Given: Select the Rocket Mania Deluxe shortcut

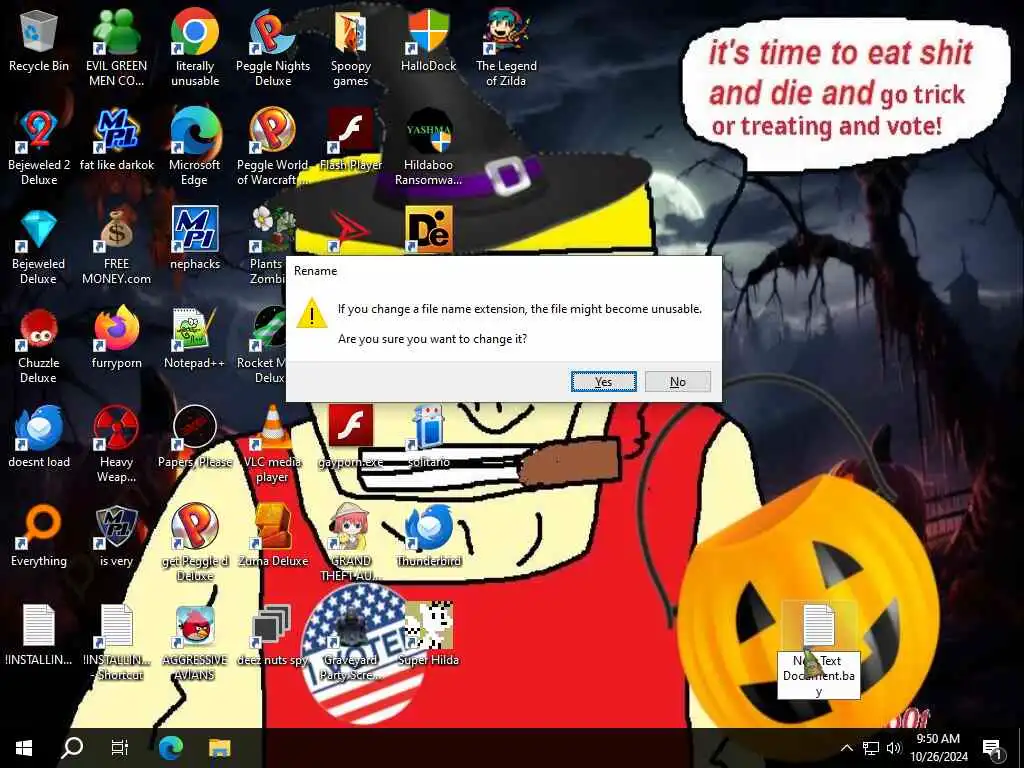Looking at the screenshot, I should point(263,346).
